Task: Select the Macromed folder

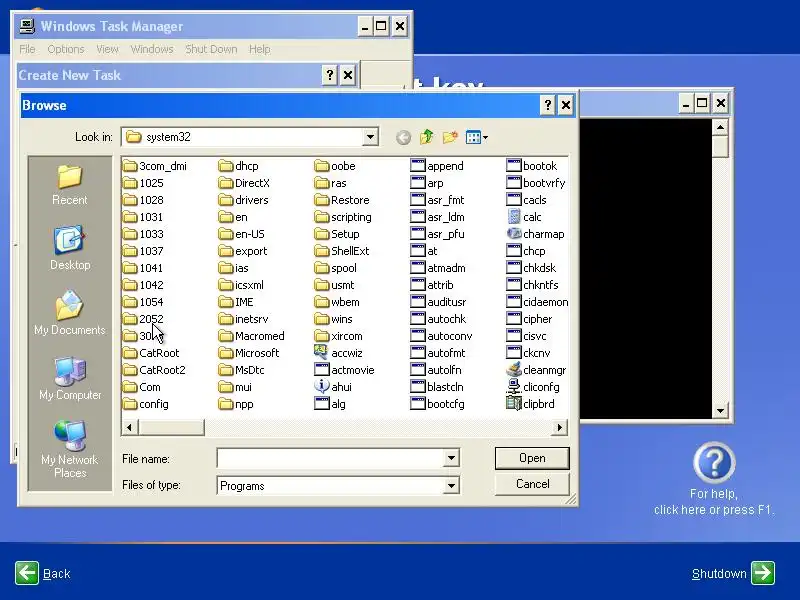Action: coord(252,336)
